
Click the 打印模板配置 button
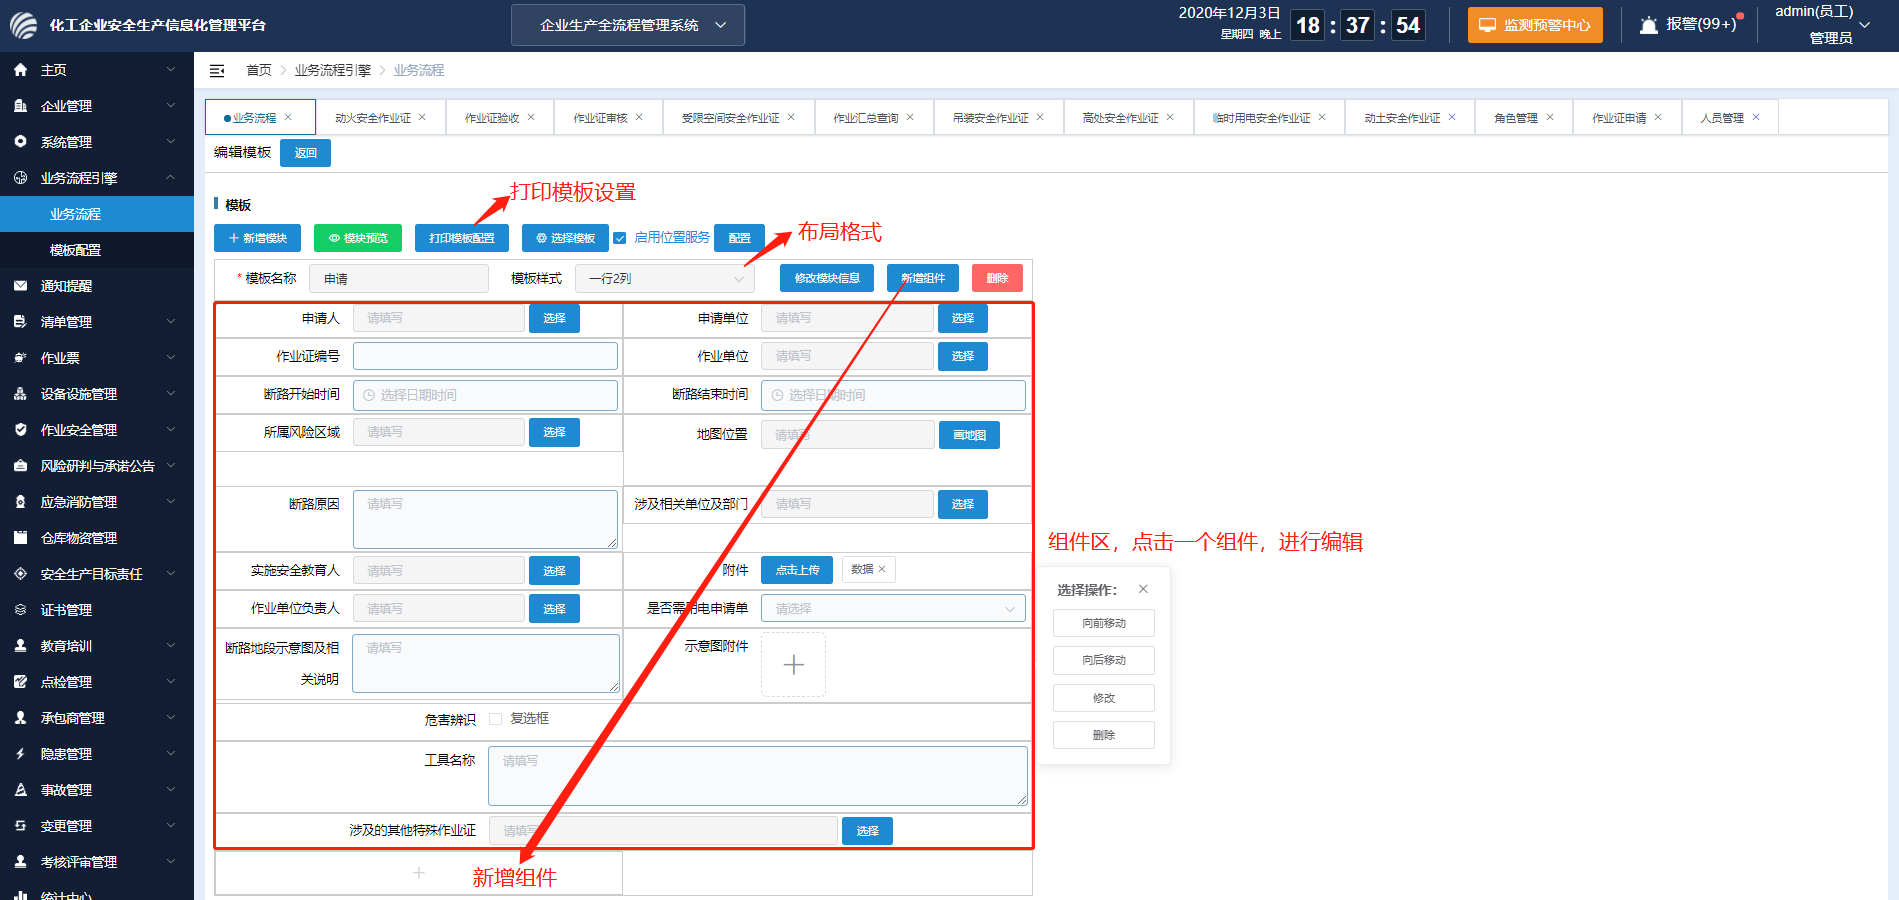(x=462, y=238)
